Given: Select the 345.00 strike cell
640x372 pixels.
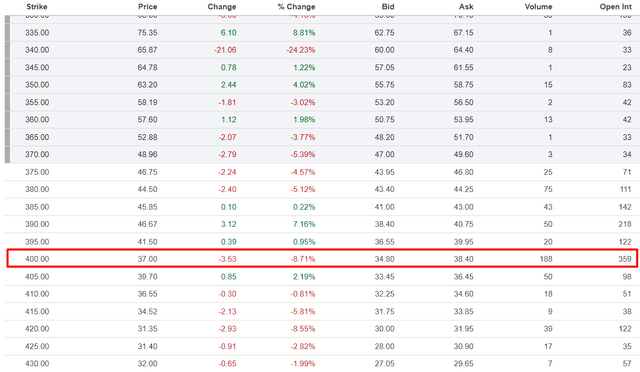Looking at the screenshot, I should pyautogui.click(x=37, y=67).
